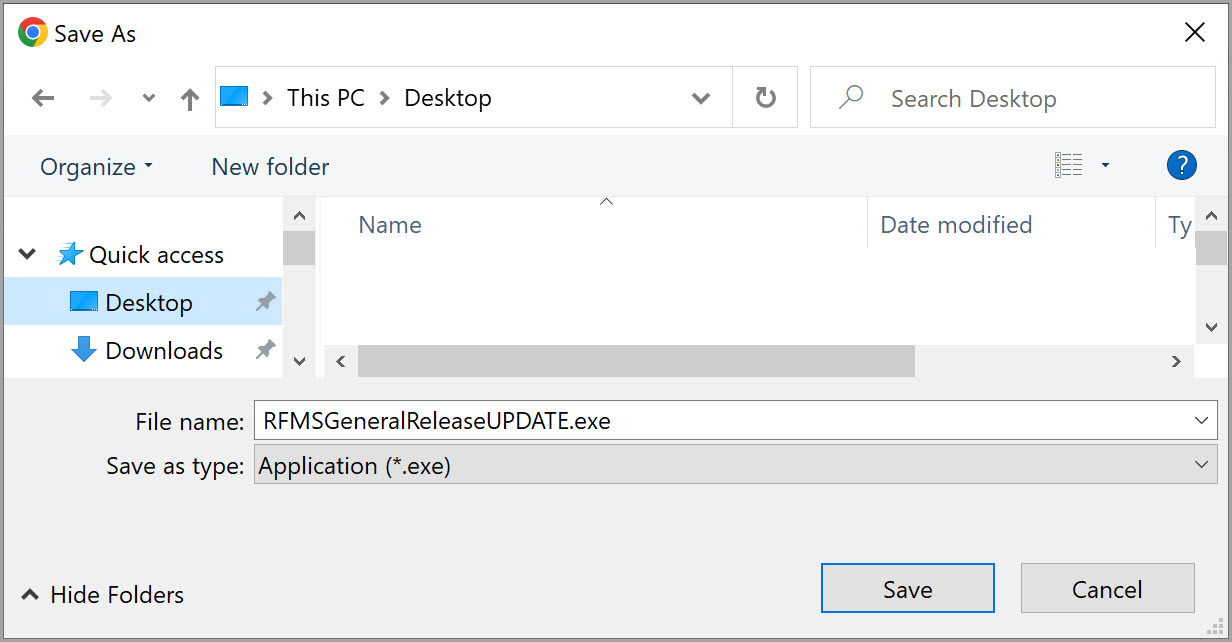Click New folder on the toolbar
Image resolution: width=1232 pixels, height=642 pixels.
[269, 166]
